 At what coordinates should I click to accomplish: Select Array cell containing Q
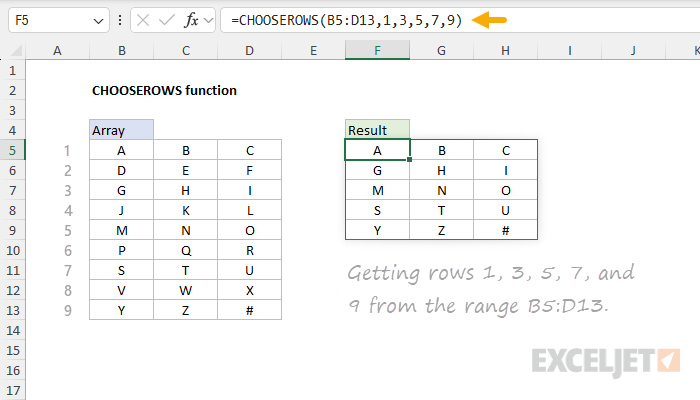tap(186, 250)
